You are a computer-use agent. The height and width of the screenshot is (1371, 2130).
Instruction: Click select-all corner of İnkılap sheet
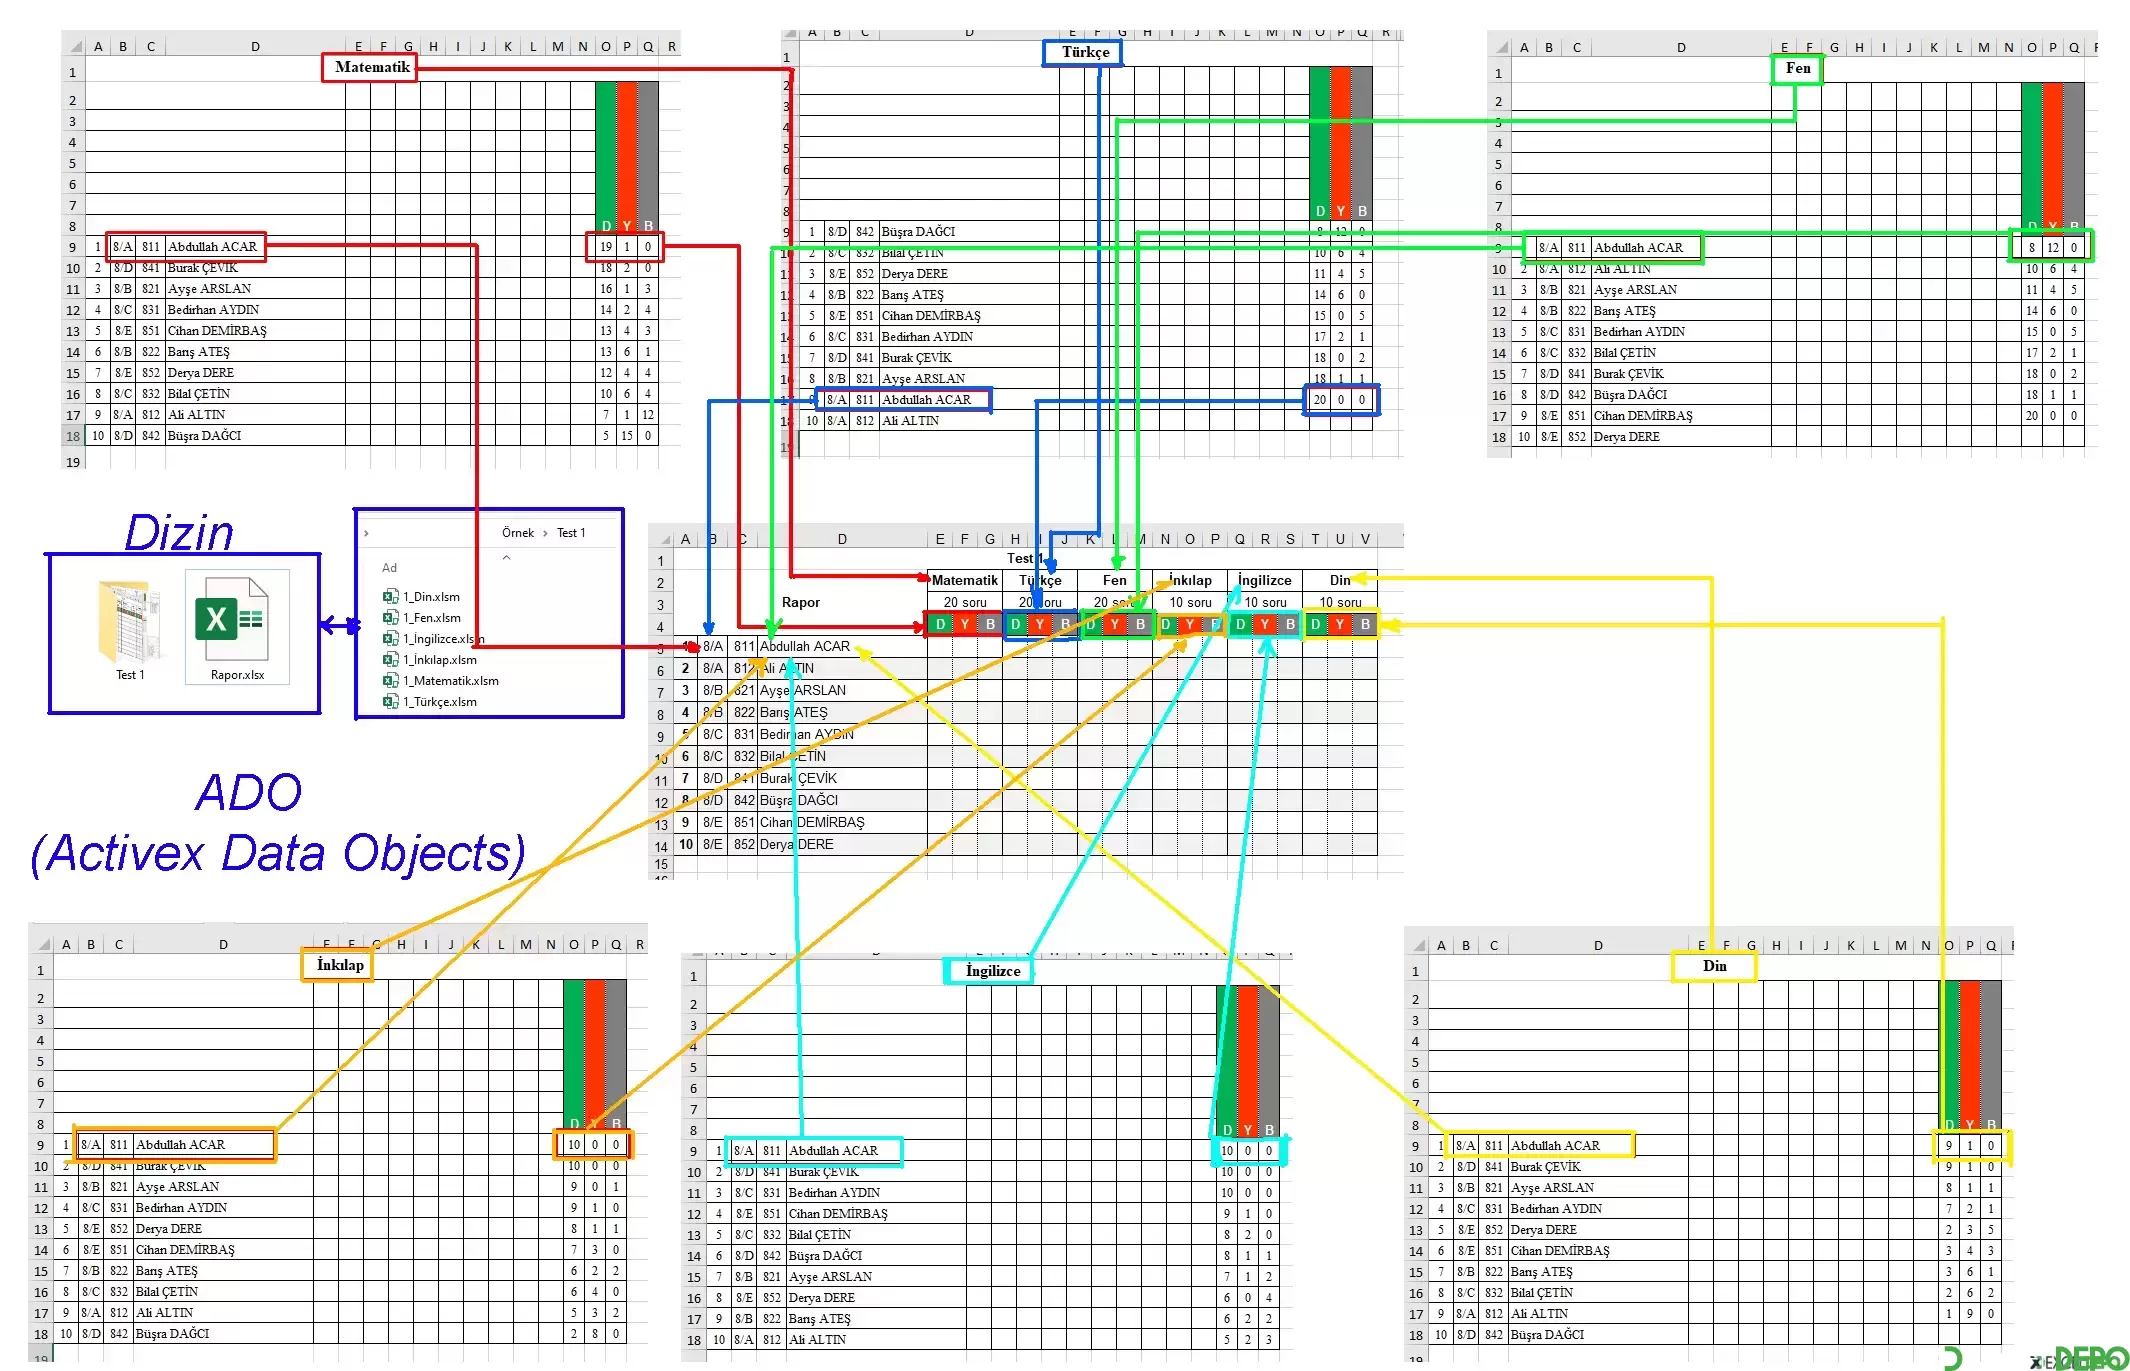[x=41, y=944]
